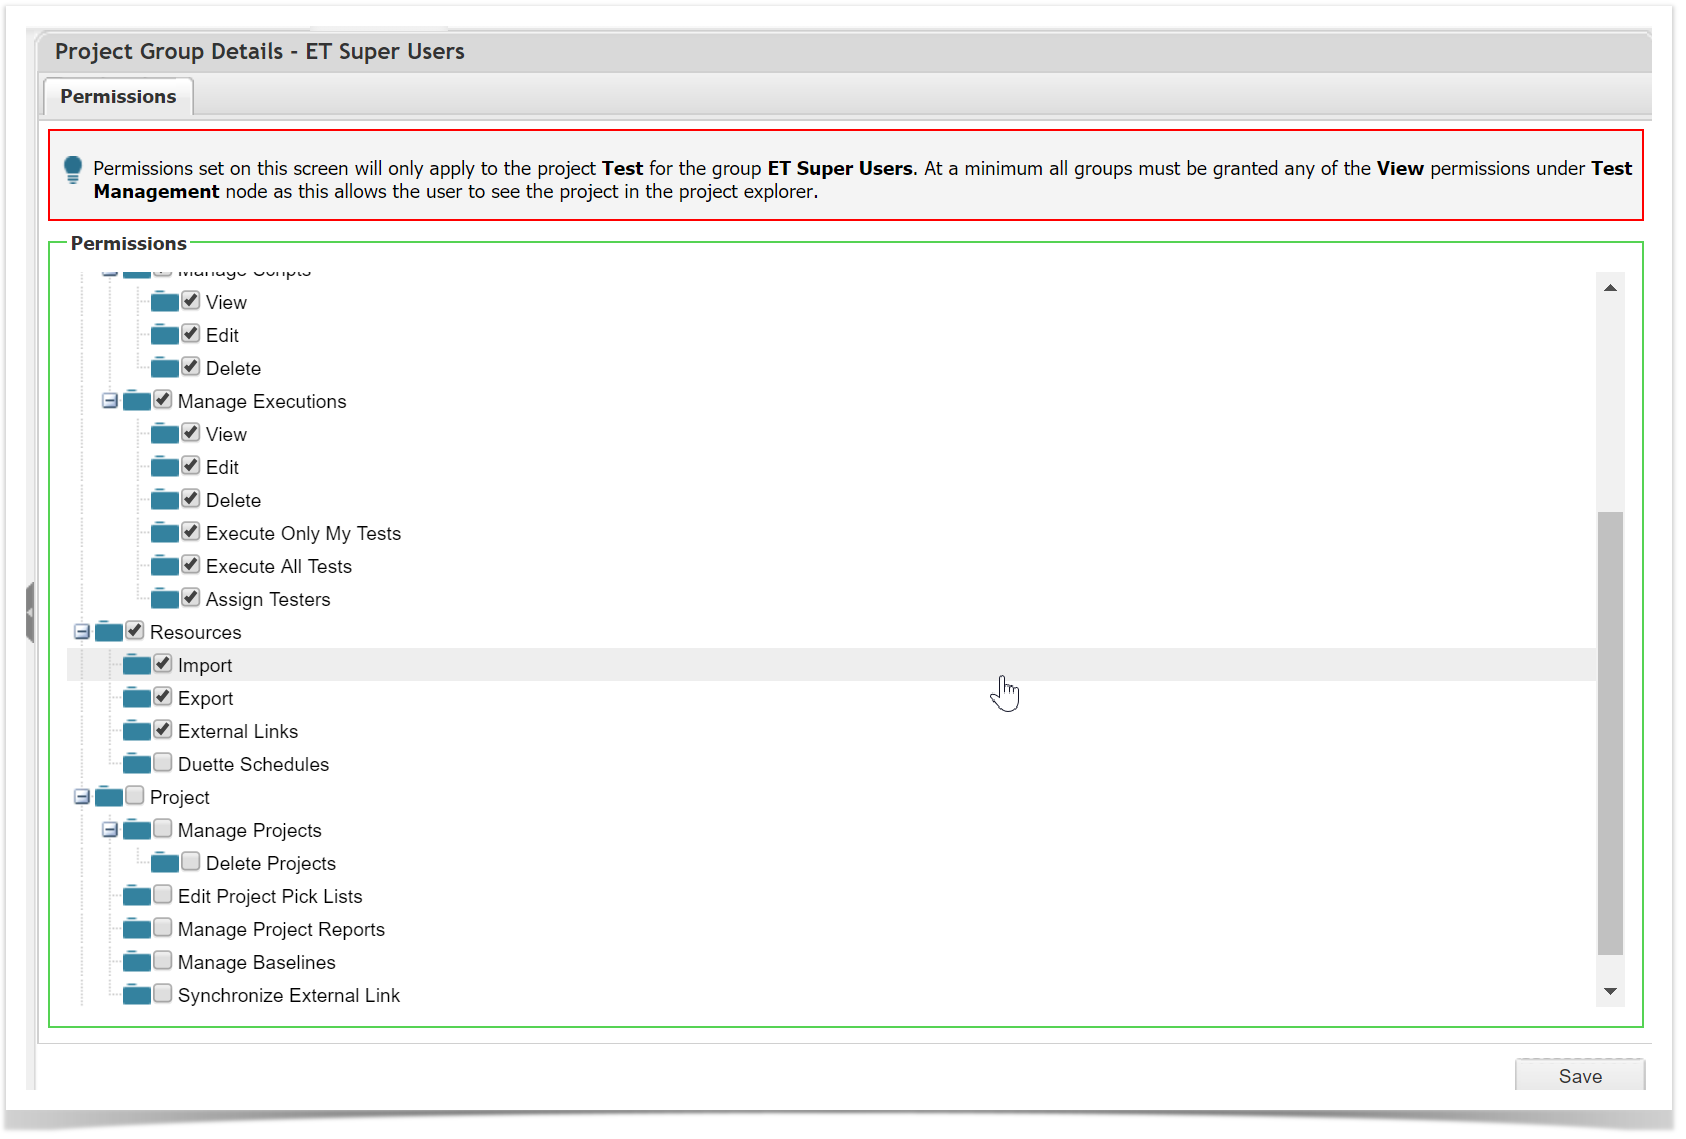This screenshot has width=1686, height=1139.
Task: Collapse the Resources tree node
Action: [82, 633]
